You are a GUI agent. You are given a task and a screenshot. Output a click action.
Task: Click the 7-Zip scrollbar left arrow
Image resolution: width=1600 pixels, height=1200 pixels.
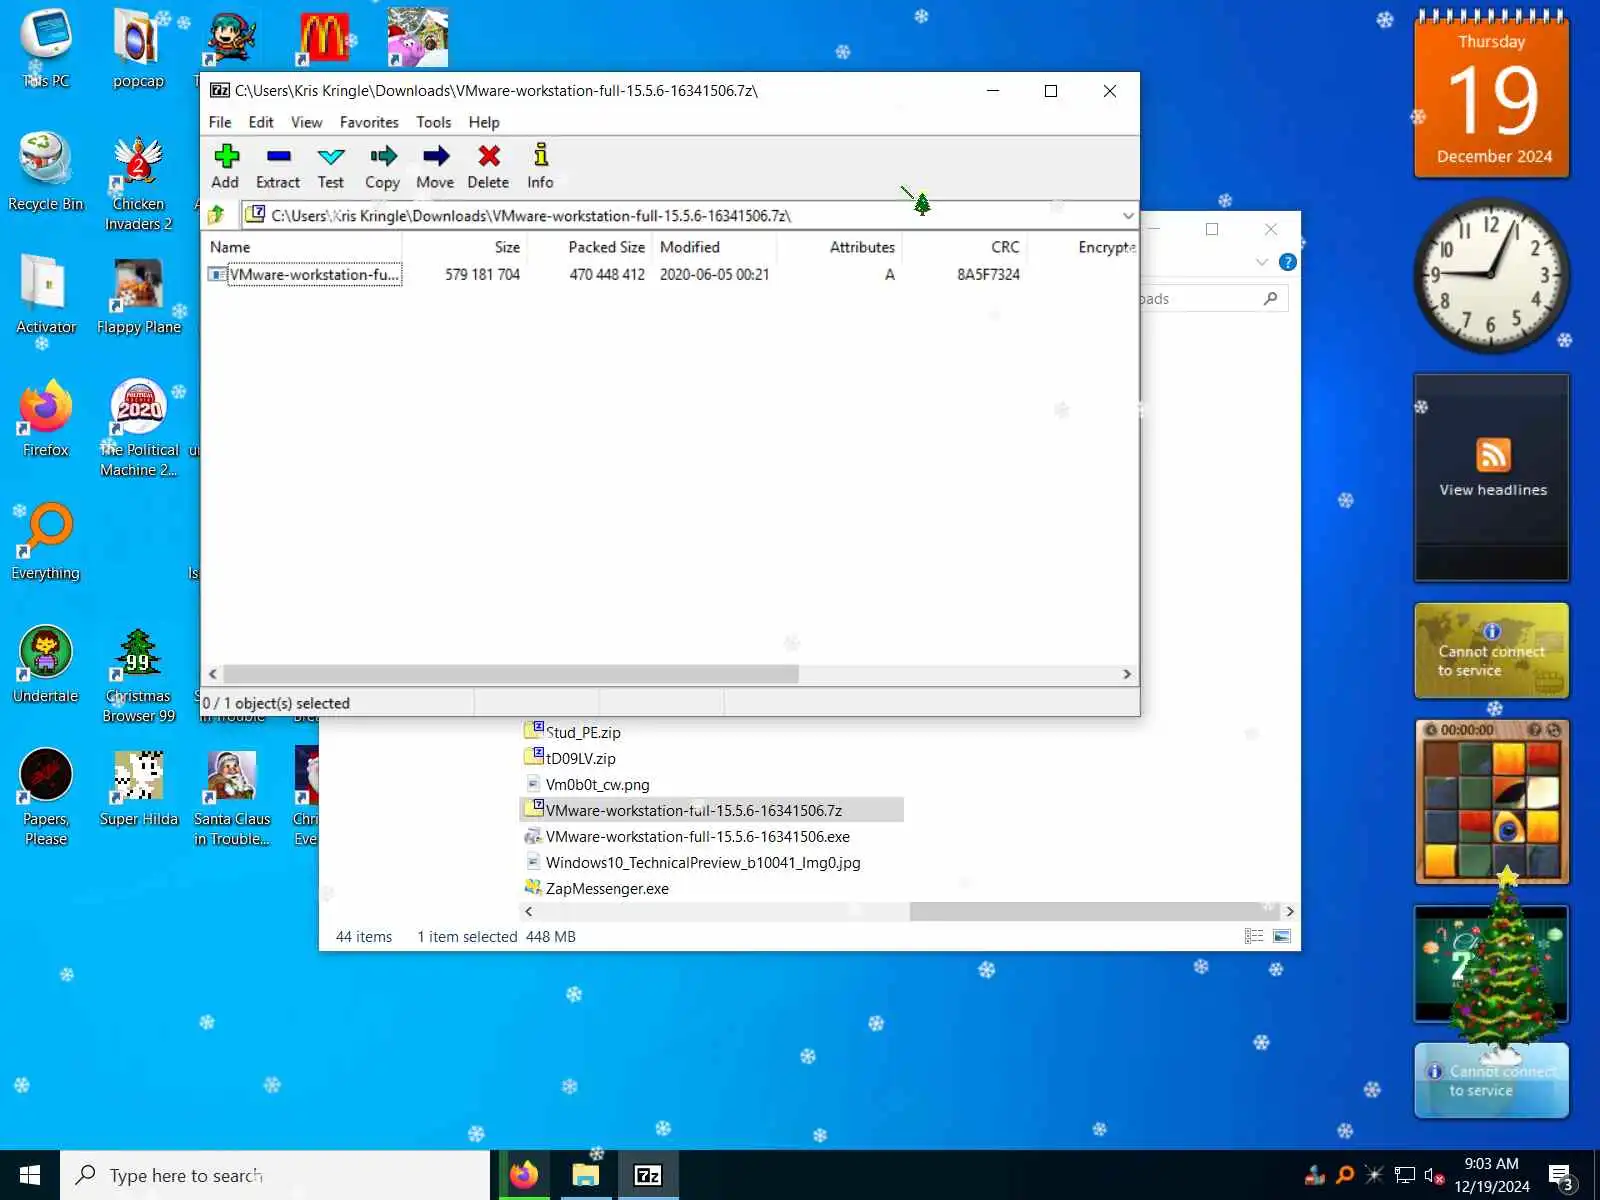point(212,674)
